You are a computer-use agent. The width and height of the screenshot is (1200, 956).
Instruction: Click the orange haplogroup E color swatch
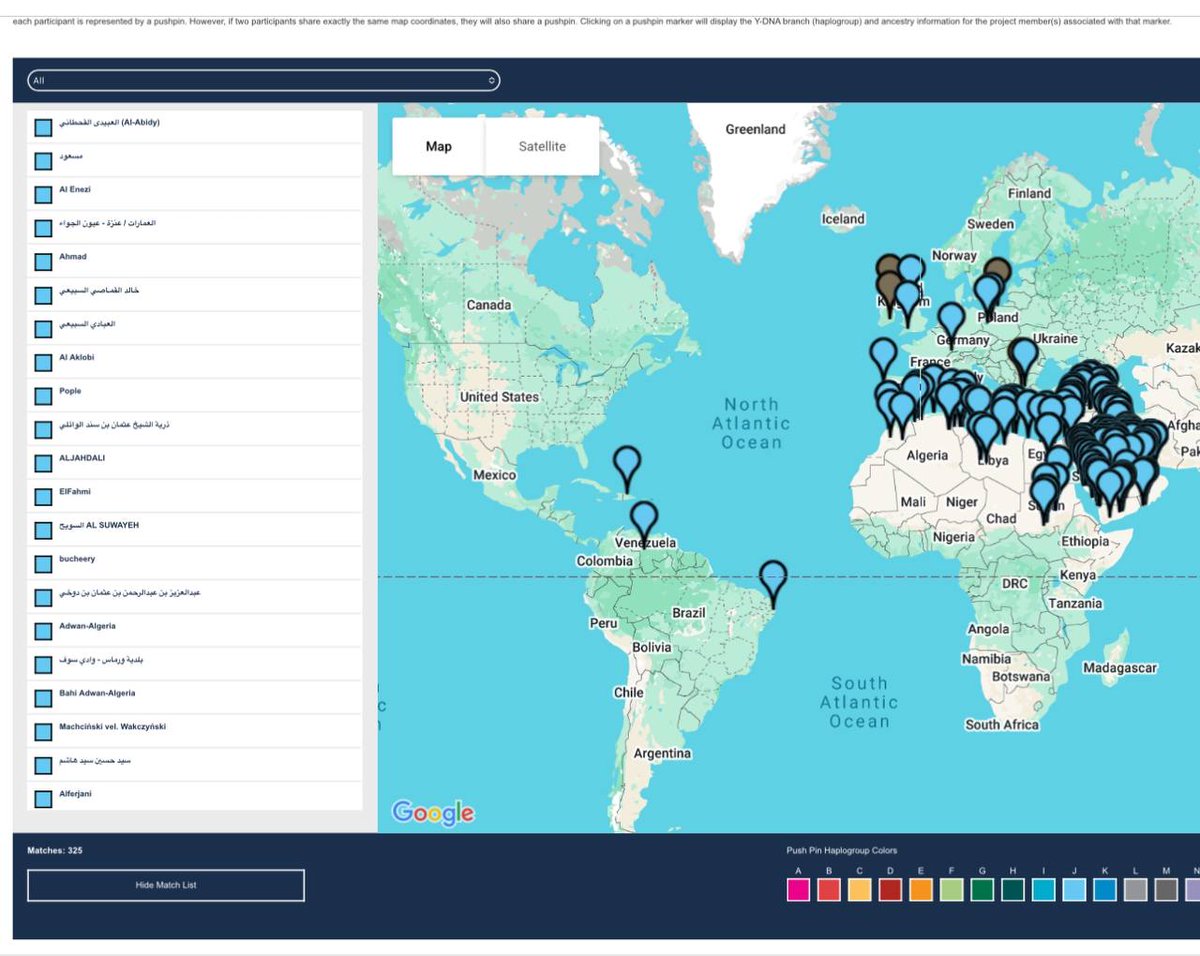point(921,890)
